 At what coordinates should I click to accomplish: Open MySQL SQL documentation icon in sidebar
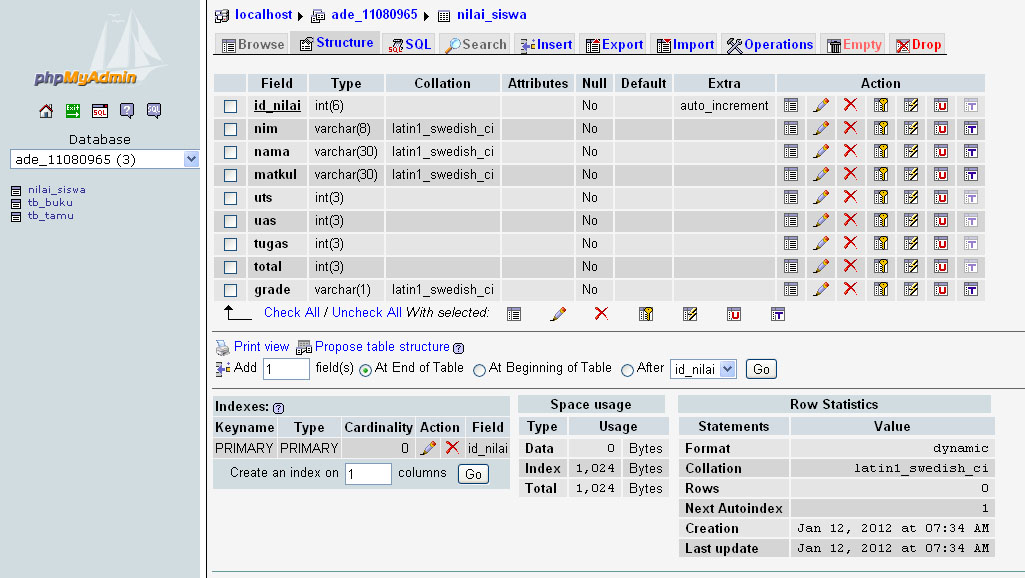click(x=154, y=110)
